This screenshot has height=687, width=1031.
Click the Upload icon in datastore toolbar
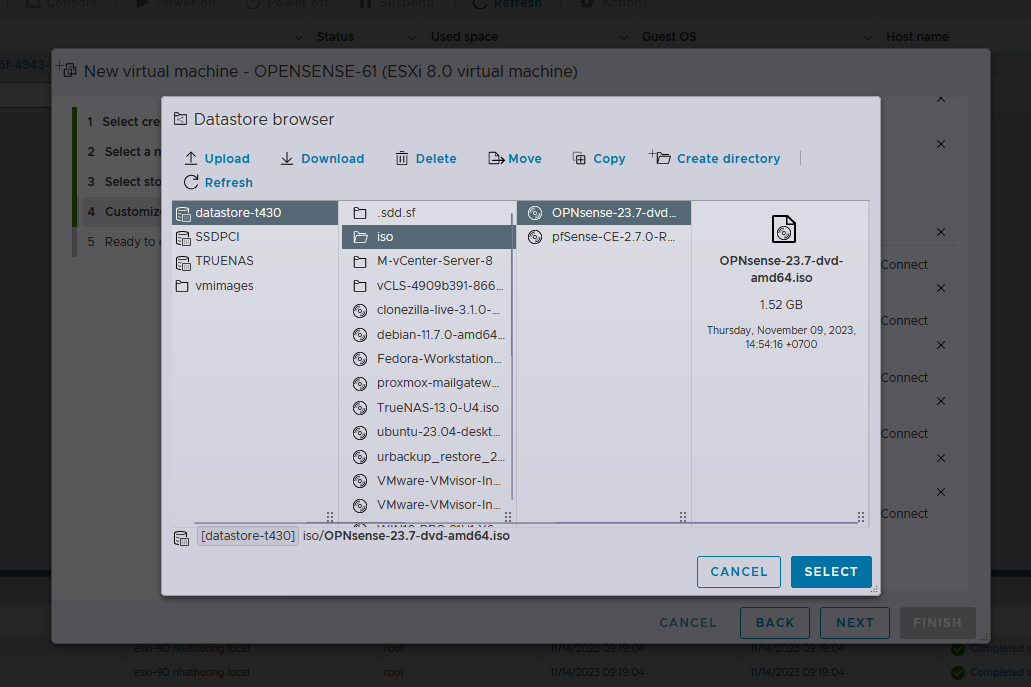pos(191,158)
